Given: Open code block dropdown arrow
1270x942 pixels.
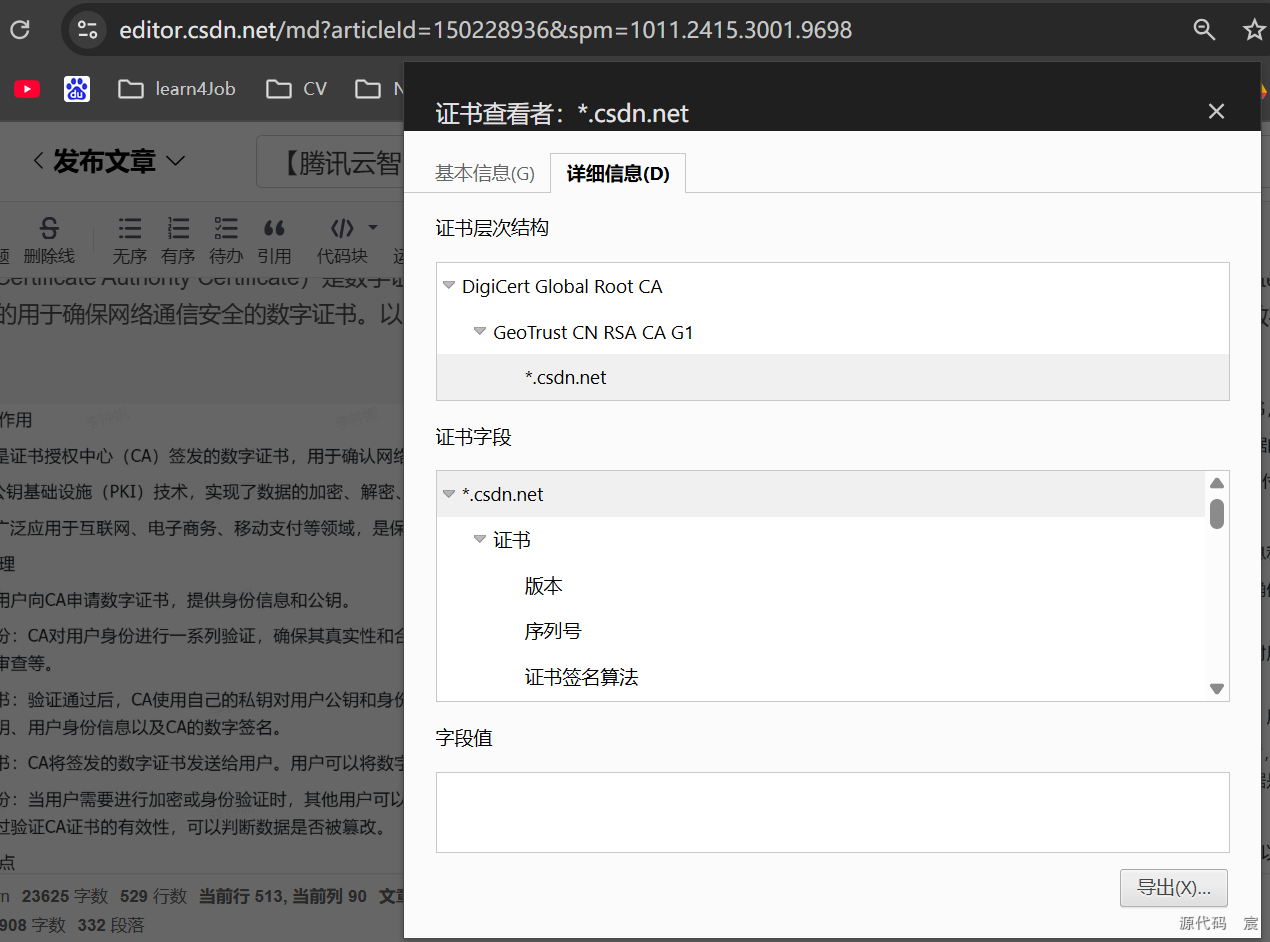Looking at the screenshot, I should [373, 227].
